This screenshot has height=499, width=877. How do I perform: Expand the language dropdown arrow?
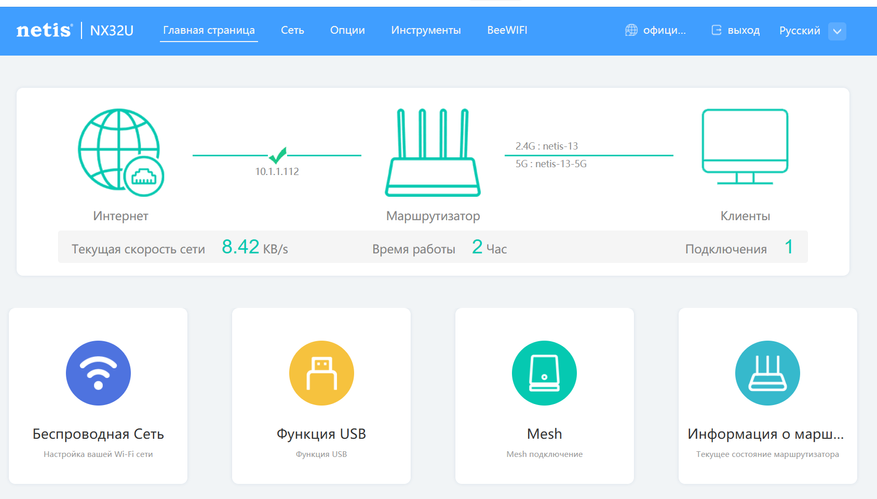[x=837, y=31]
